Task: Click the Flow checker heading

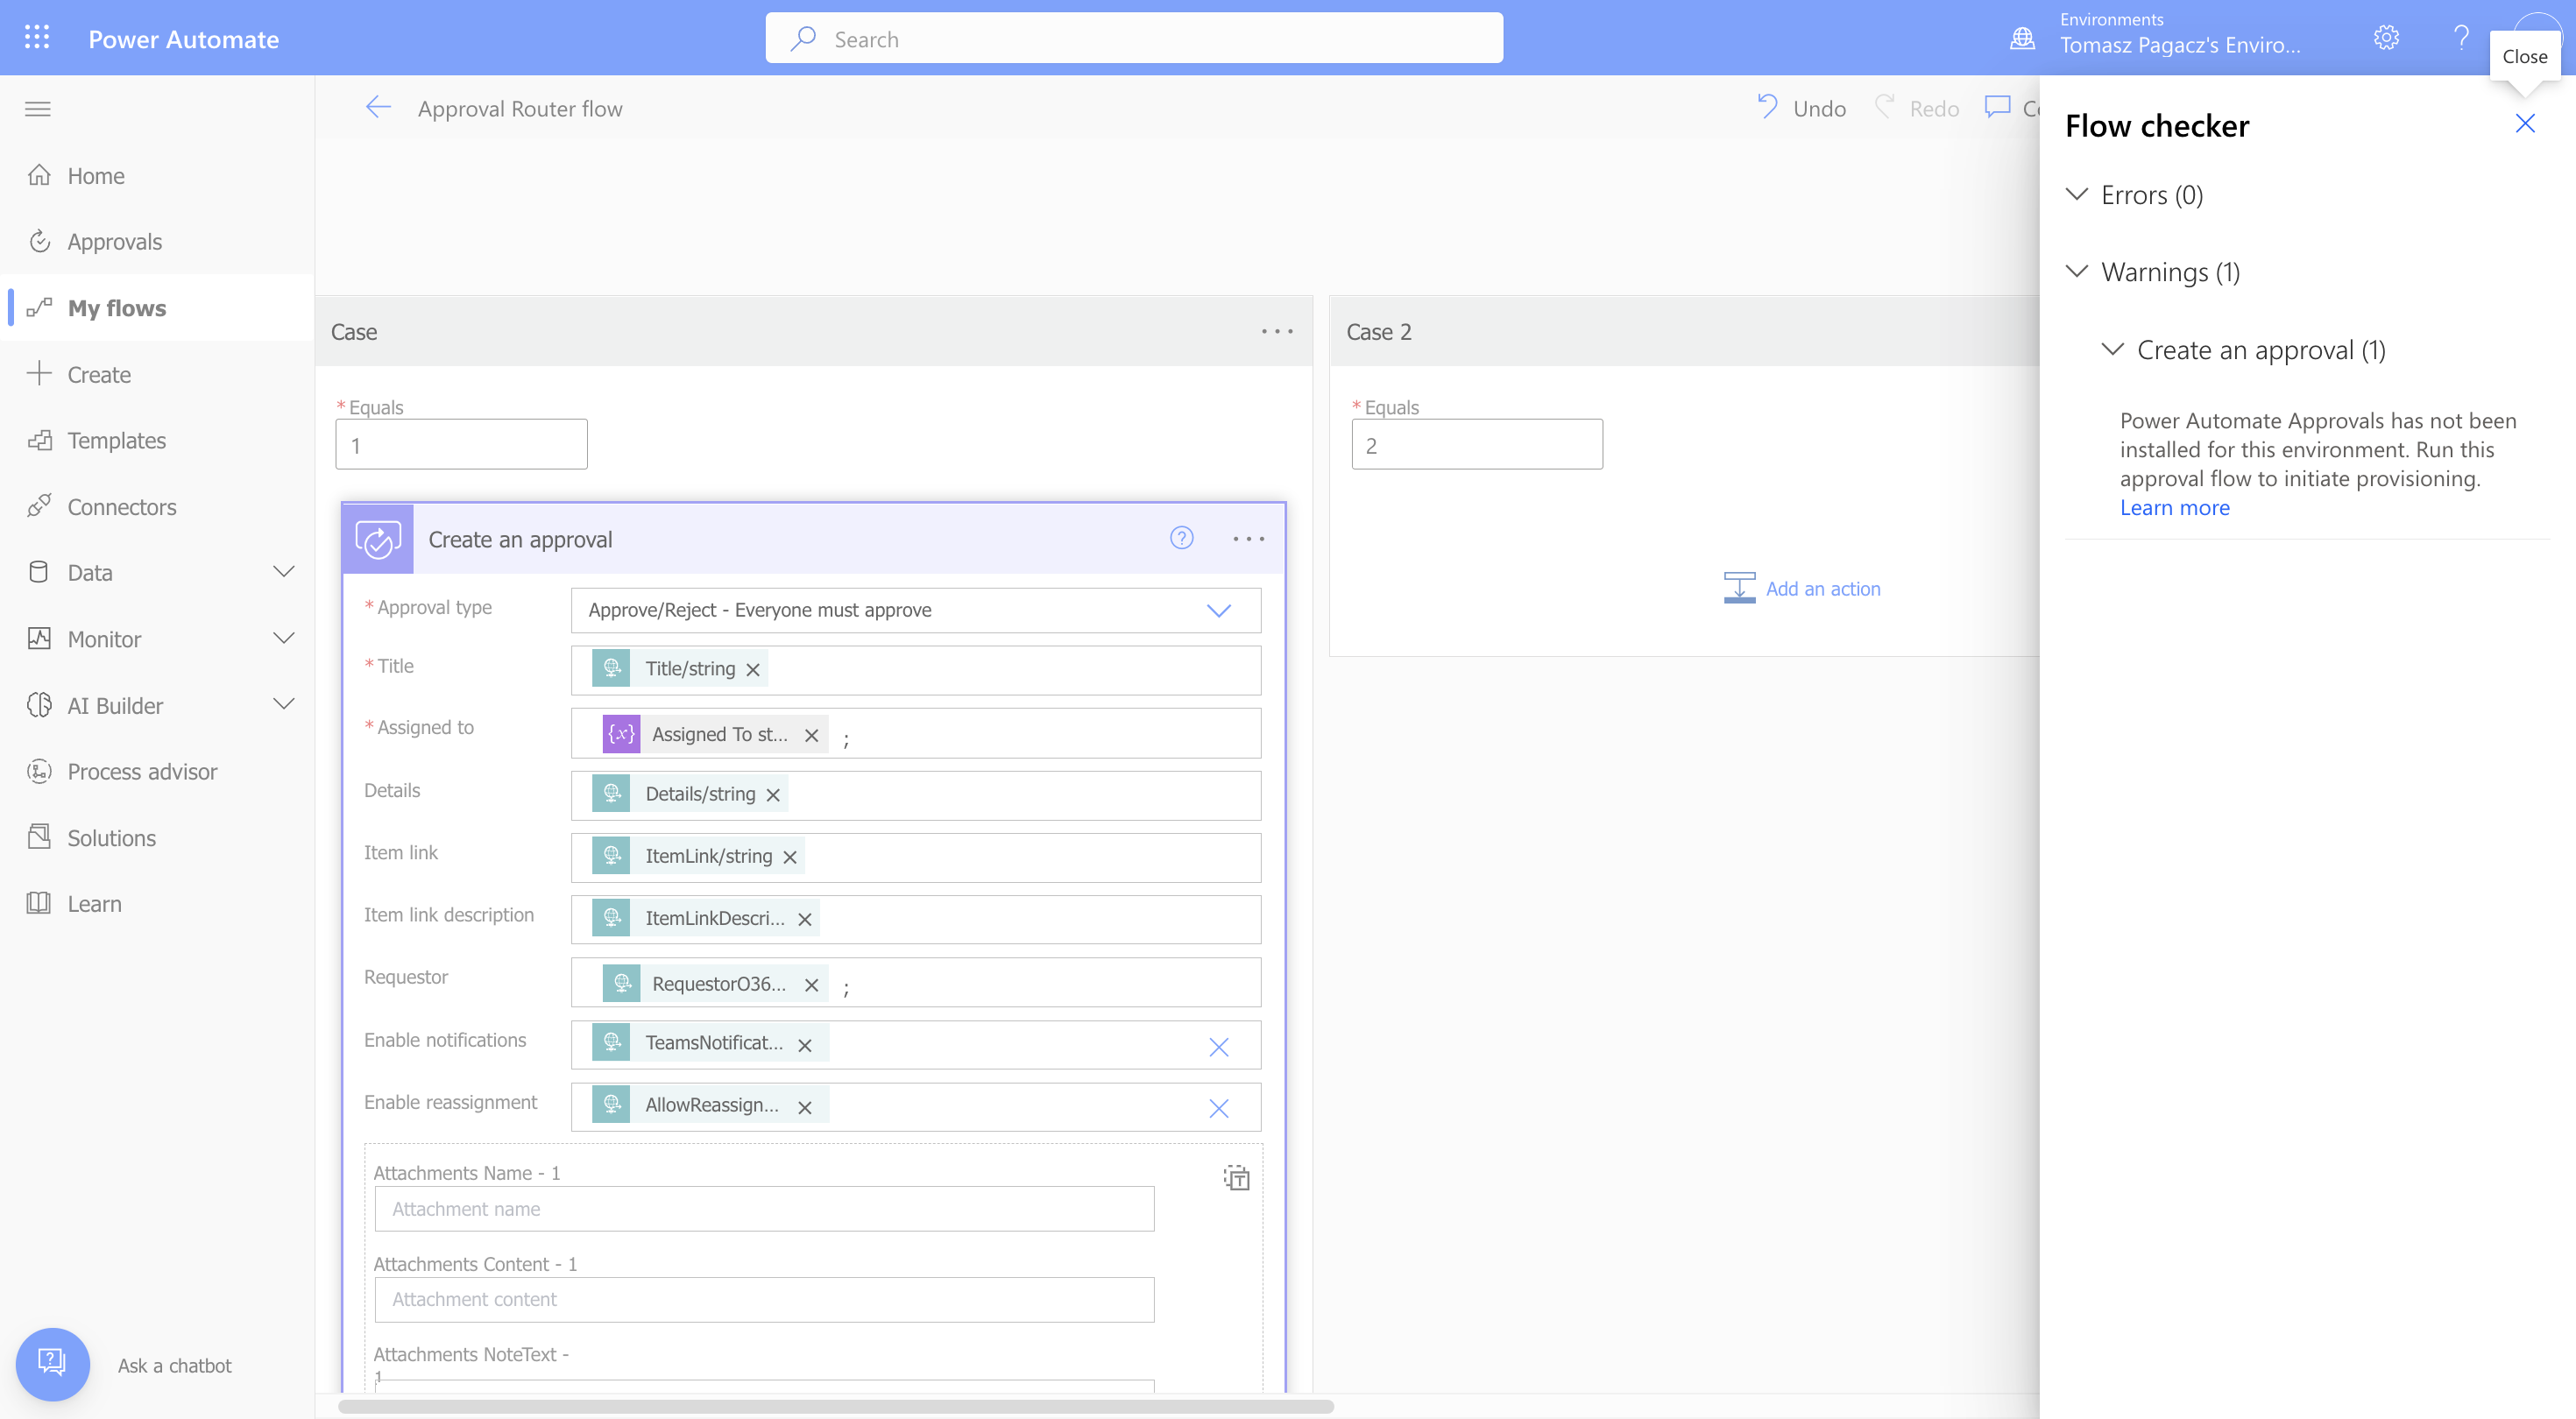Action: click(2157, 126)
